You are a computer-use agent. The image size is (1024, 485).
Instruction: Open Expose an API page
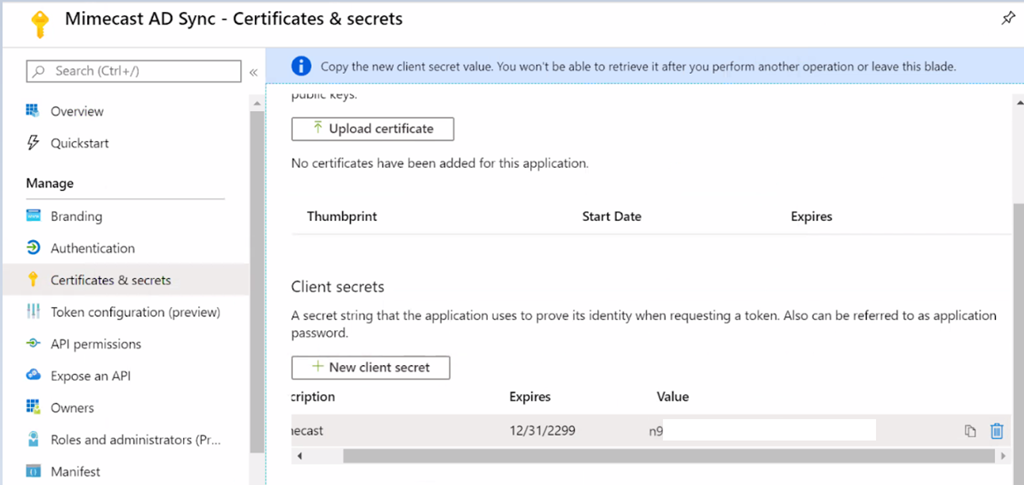(91, 376)
